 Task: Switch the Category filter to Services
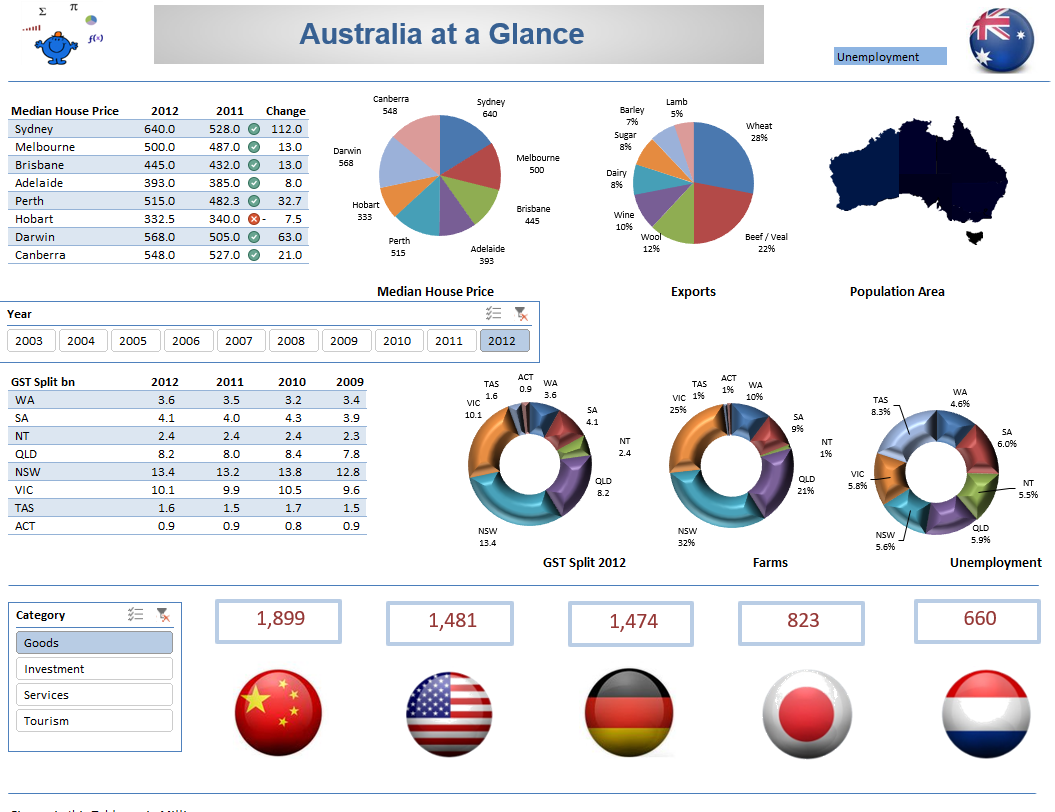coord(93,694)
